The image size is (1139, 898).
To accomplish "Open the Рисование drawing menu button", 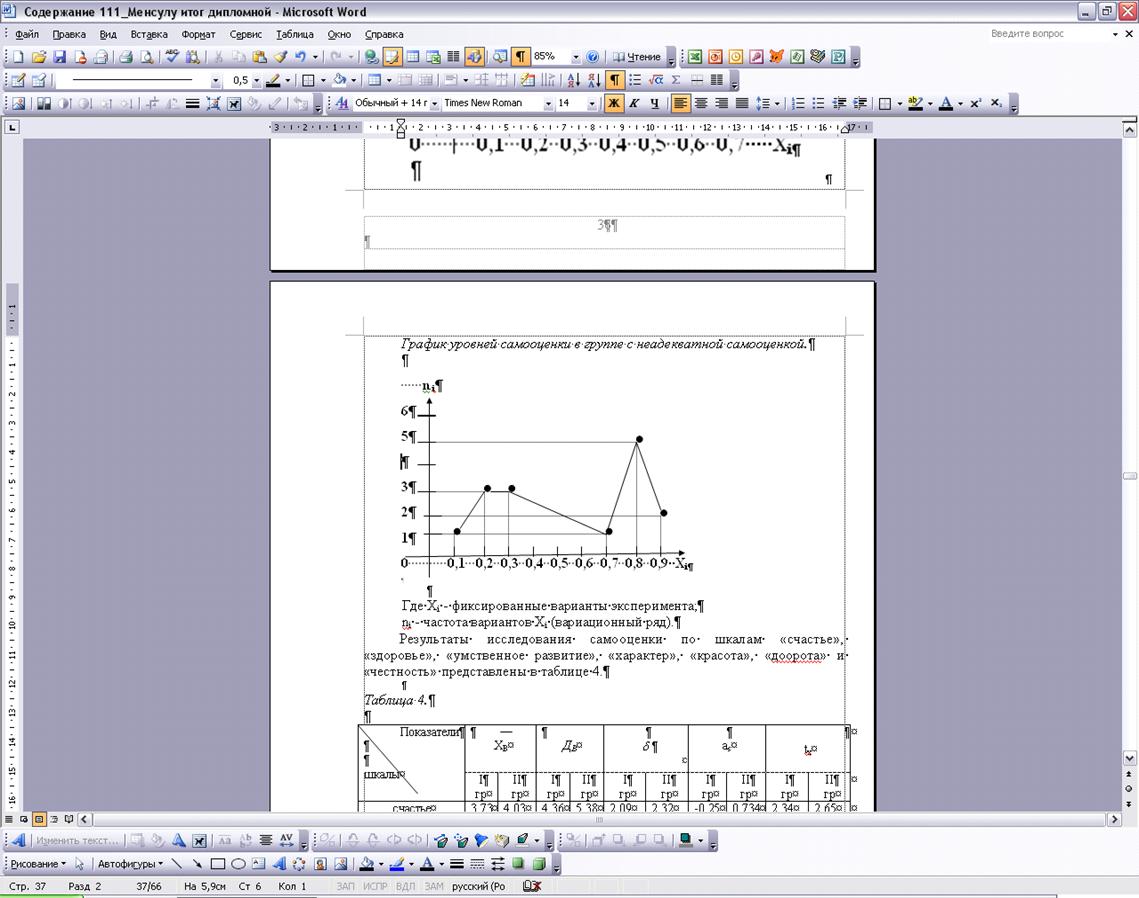I will pyautogui.click(x=38, y=864).
